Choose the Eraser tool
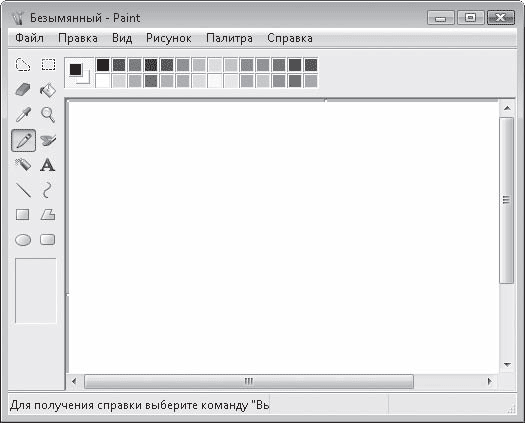This screenshot has height=423, width=525. [x=23, y=90]
